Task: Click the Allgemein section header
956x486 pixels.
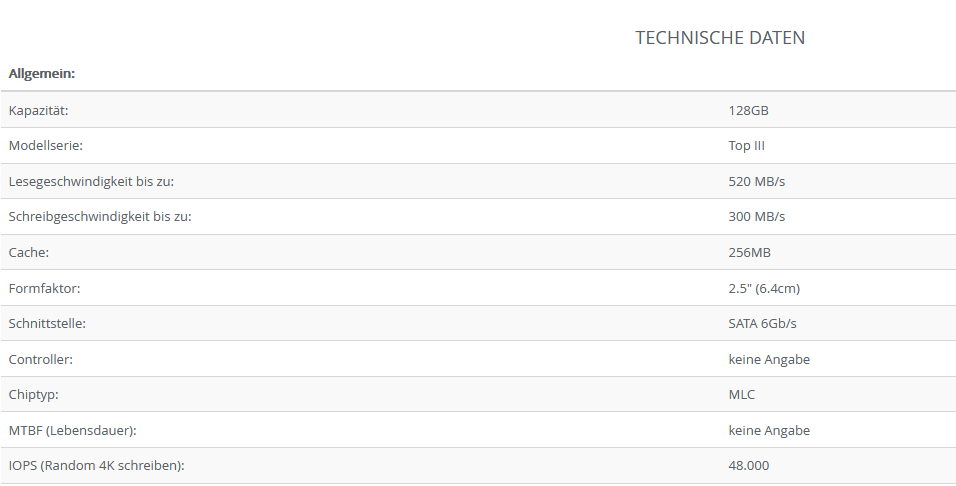Action: (x=42, y=73)
